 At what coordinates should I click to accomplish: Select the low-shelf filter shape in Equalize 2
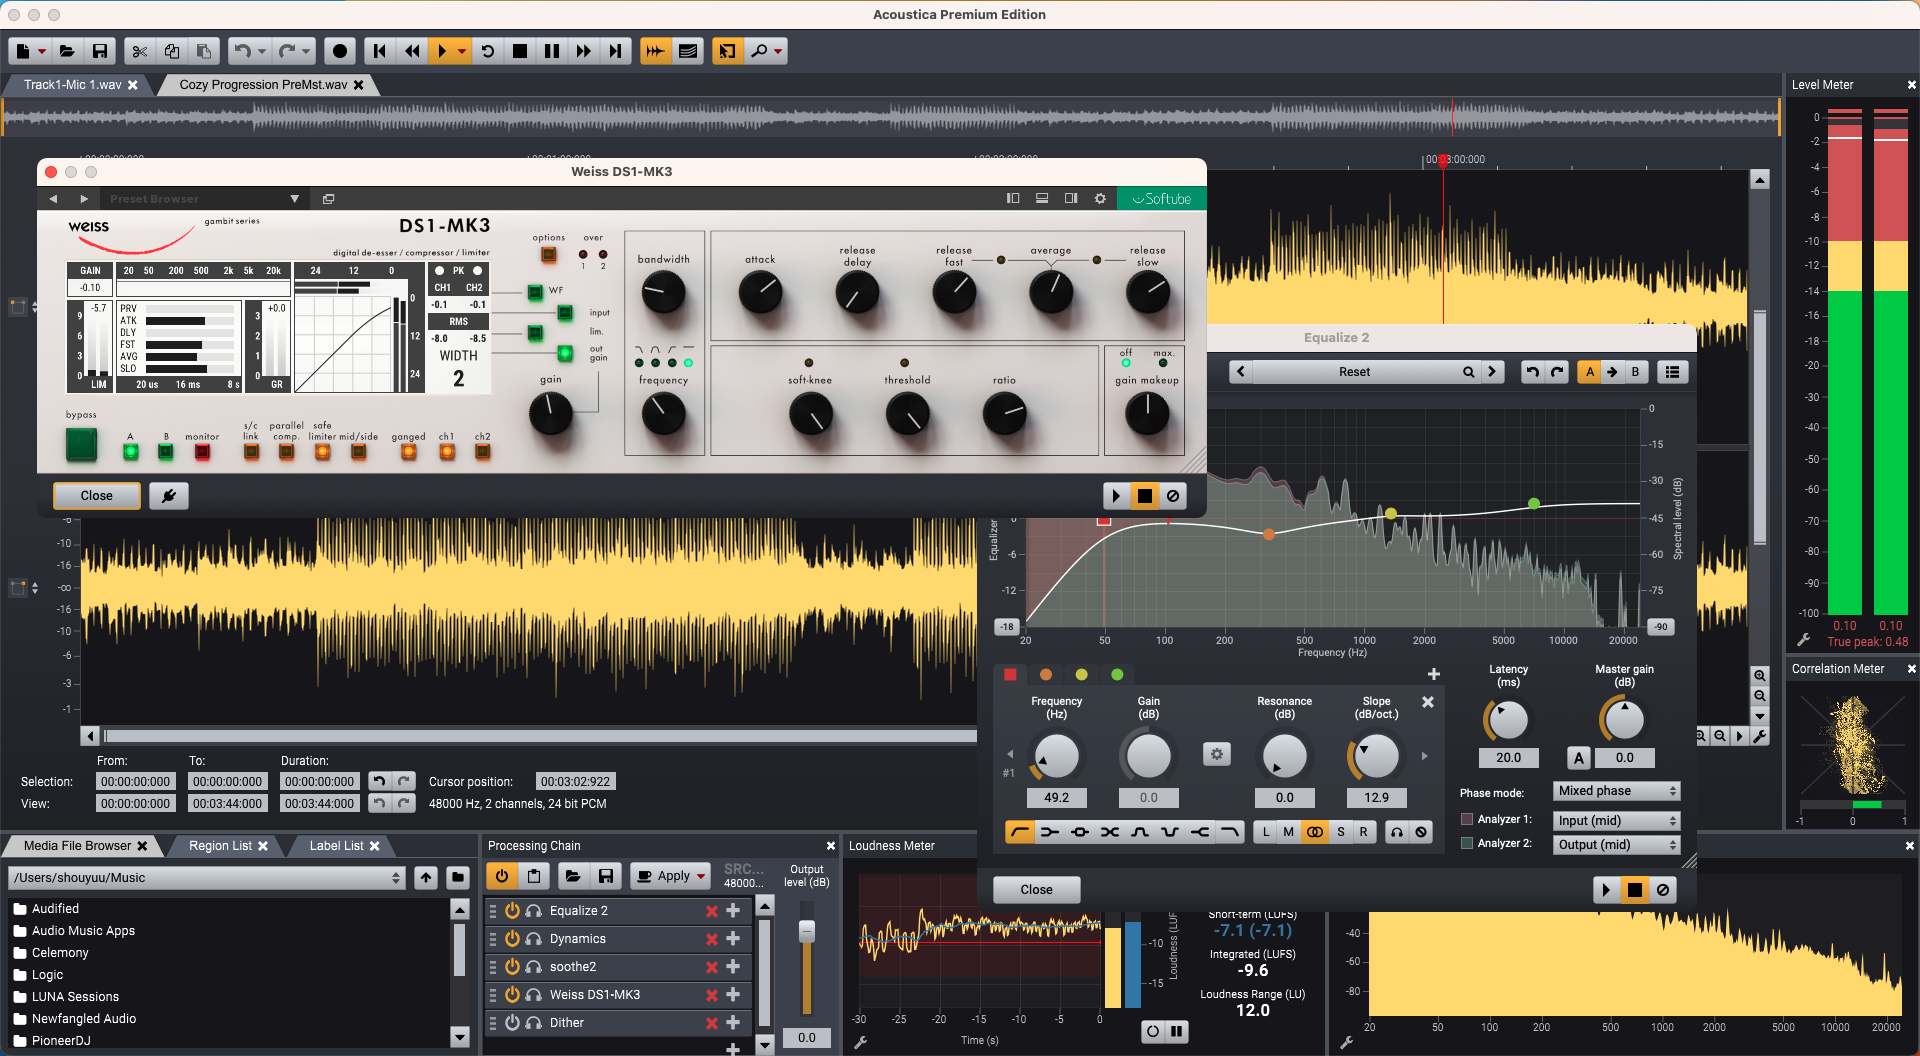click(1050, 832)
